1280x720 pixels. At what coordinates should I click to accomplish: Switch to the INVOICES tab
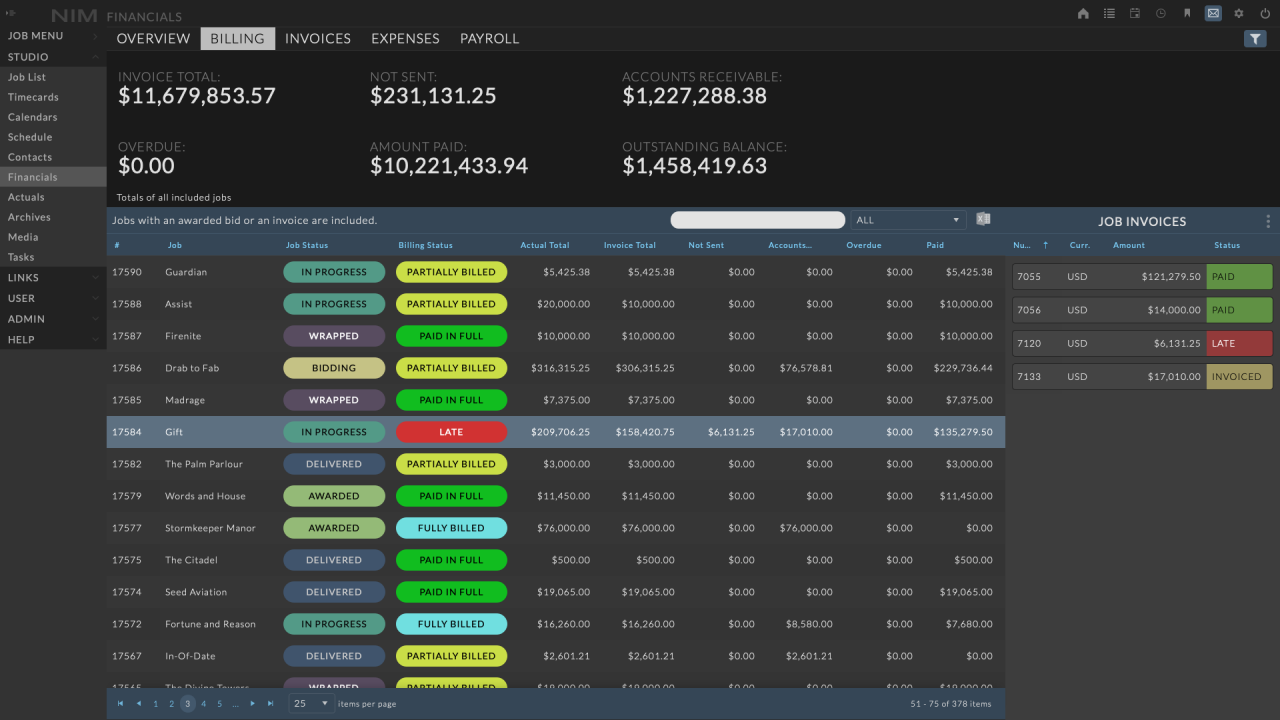coord(317,39)
